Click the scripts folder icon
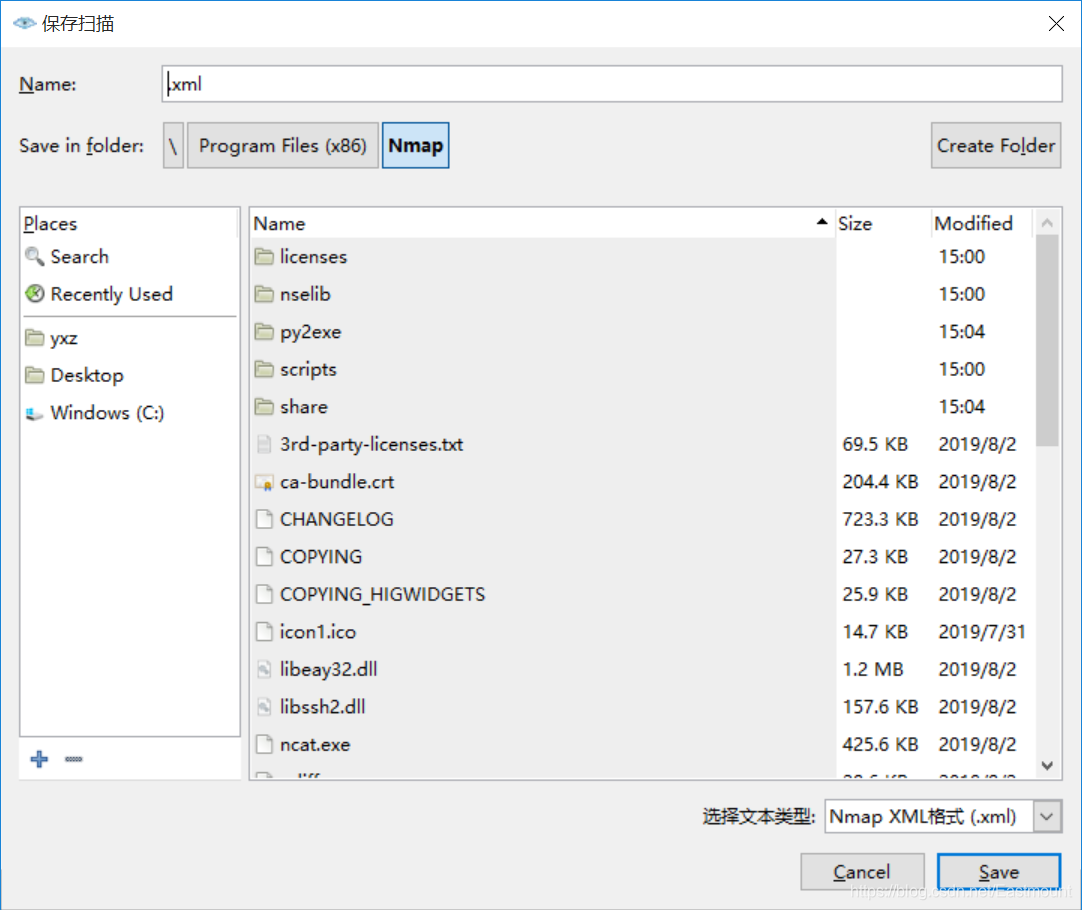Image resolution: width=1082 pixels, height=910 pixels. tap(264, 369)
